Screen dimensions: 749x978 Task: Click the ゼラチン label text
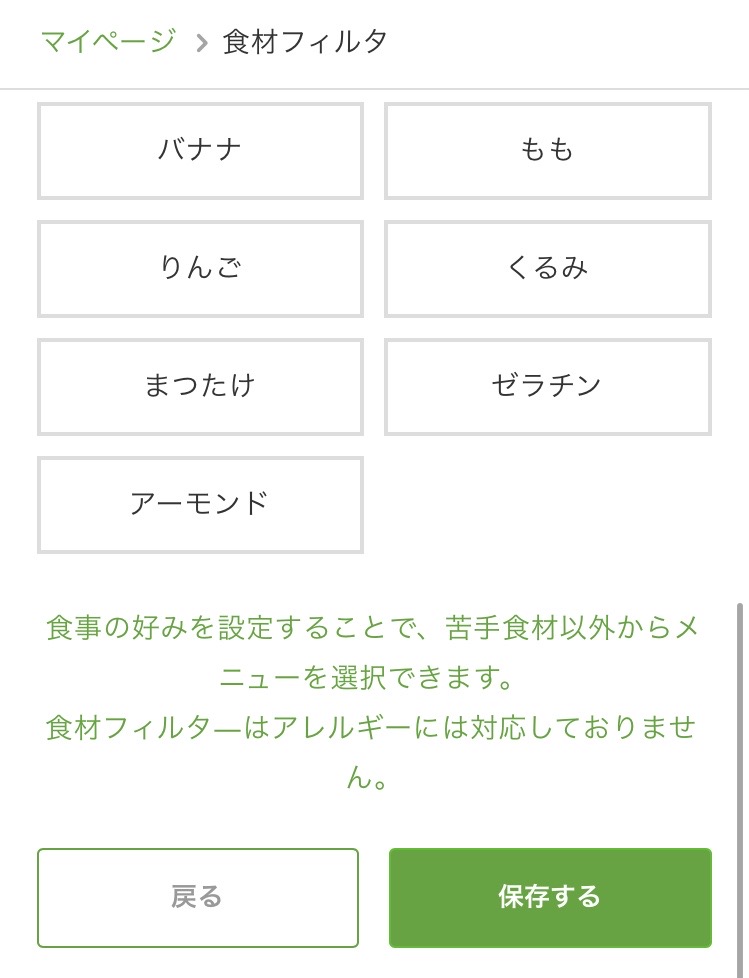546,385
